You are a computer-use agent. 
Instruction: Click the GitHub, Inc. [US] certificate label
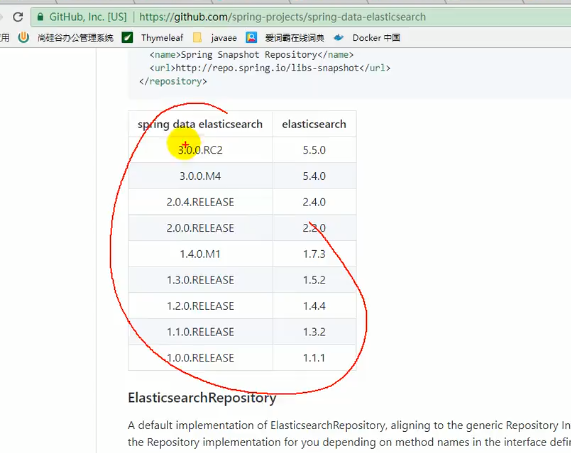88,17
